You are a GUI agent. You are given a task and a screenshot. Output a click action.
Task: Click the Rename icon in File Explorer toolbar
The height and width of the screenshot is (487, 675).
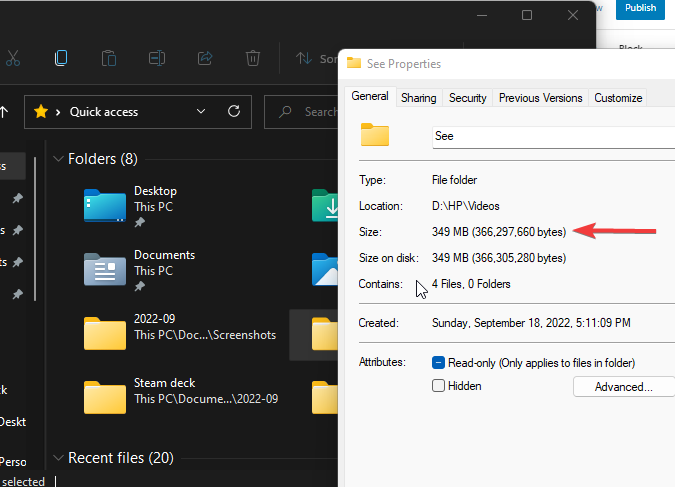[157, 58]
